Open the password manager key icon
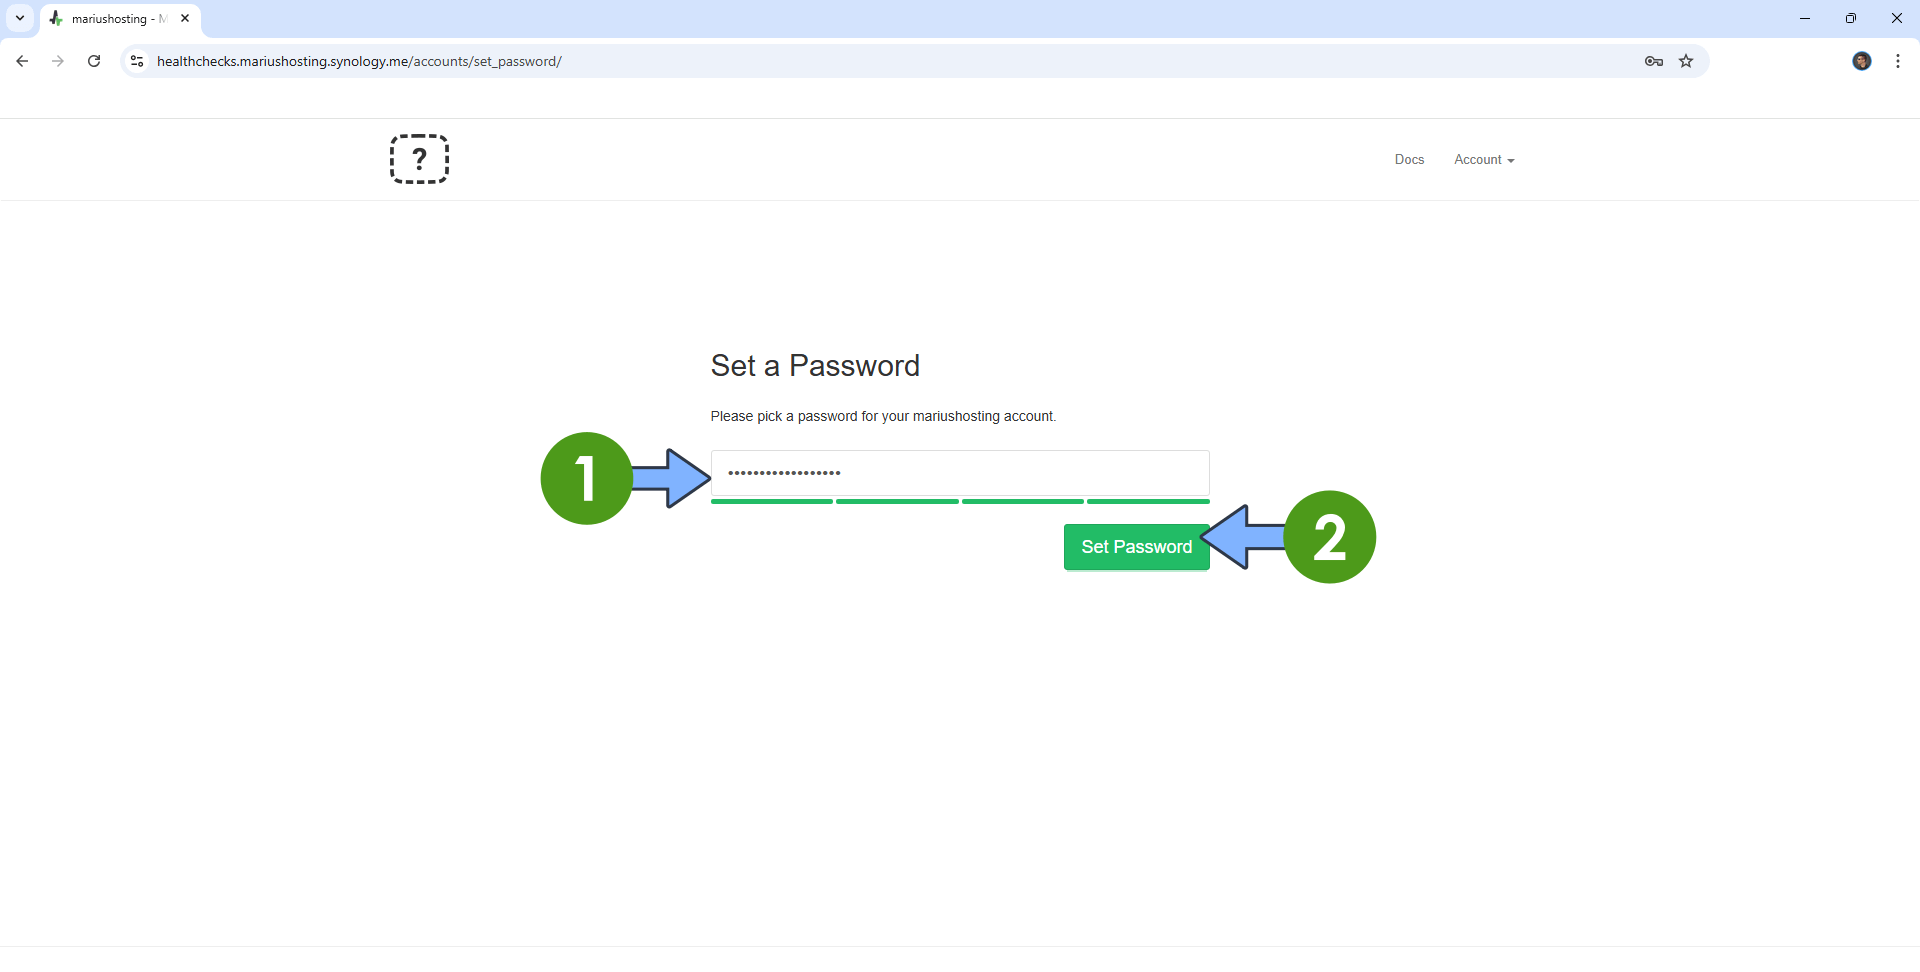1920x972 pixels. (1653, 61)
